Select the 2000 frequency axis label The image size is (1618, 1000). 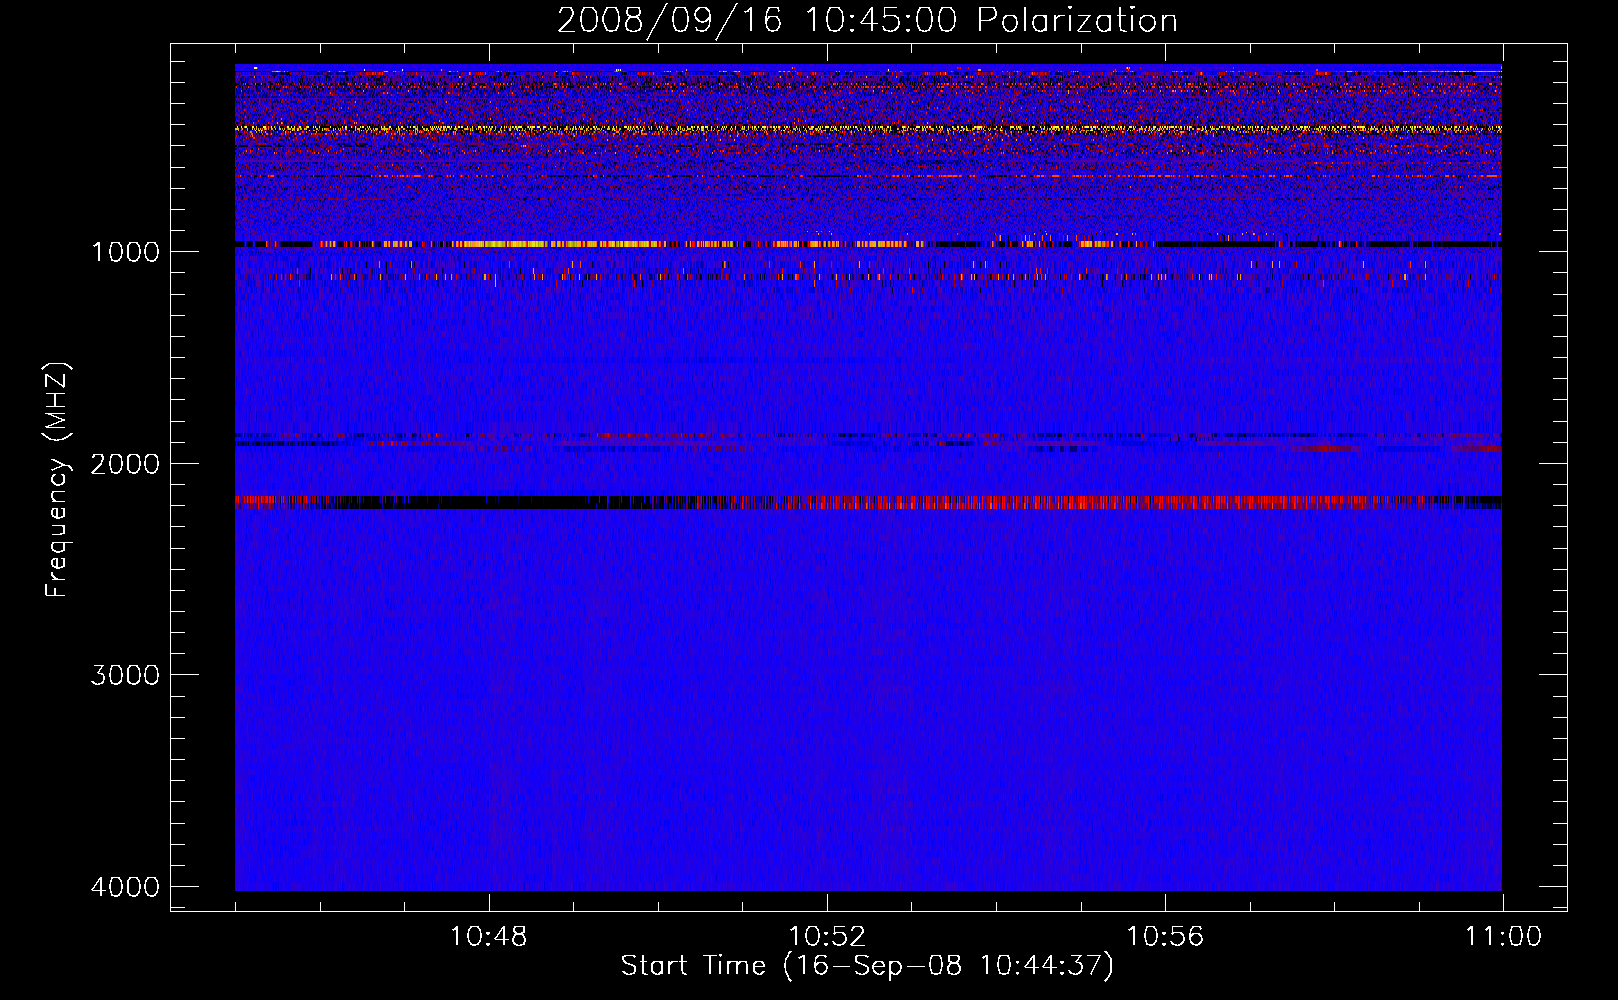point(125,464)
